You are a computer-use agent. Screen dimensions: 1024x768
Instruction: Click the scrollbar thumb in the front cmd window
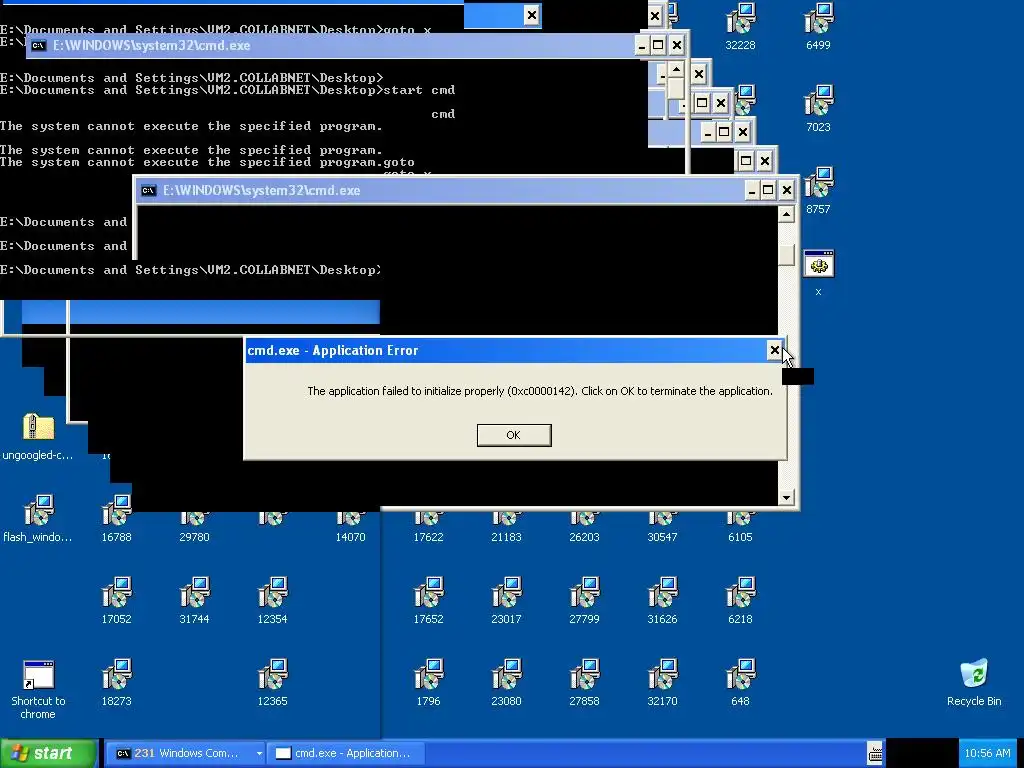(786, 255)
